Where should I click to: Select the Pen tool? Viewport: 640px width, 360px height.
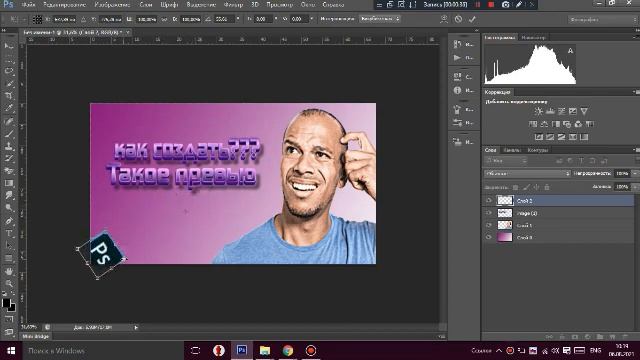click(9, 221)
